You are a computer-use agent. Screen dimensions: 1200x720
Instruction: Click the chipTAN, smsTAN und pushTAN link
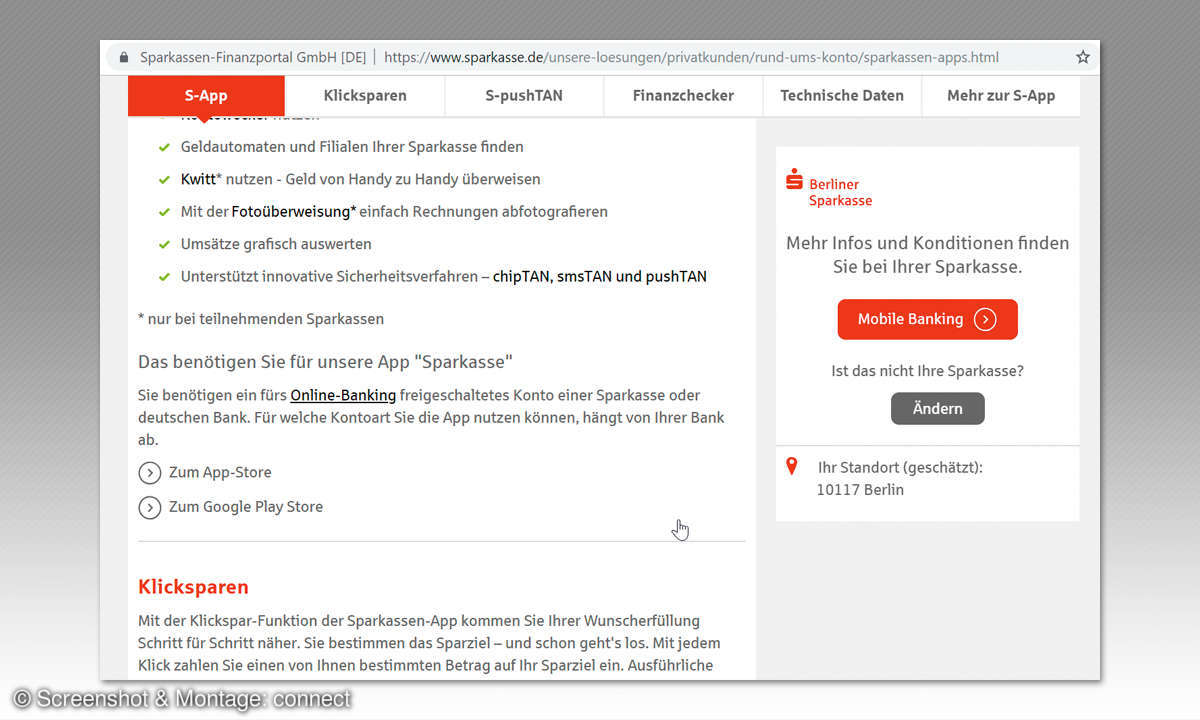[x=600, y=276]
